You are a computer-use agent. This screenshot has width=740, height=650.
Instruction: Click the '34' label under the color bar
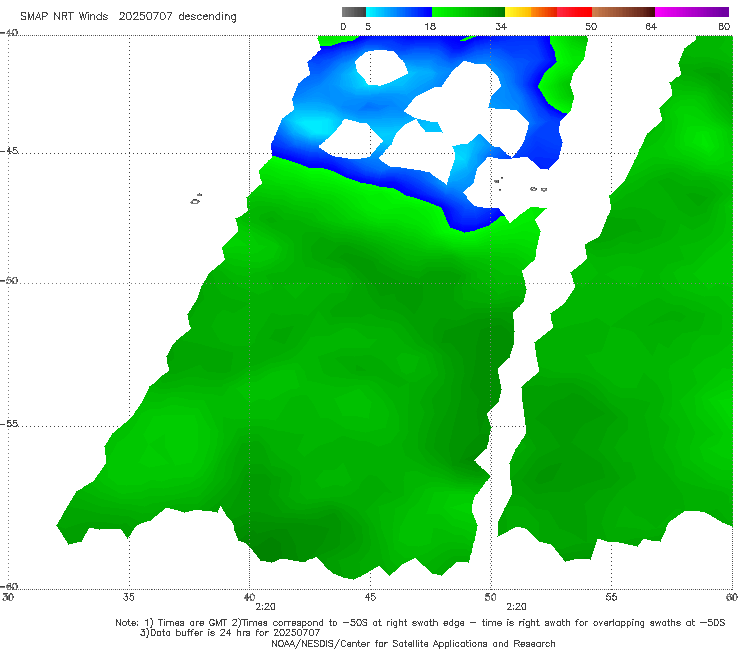pos(501,26)
